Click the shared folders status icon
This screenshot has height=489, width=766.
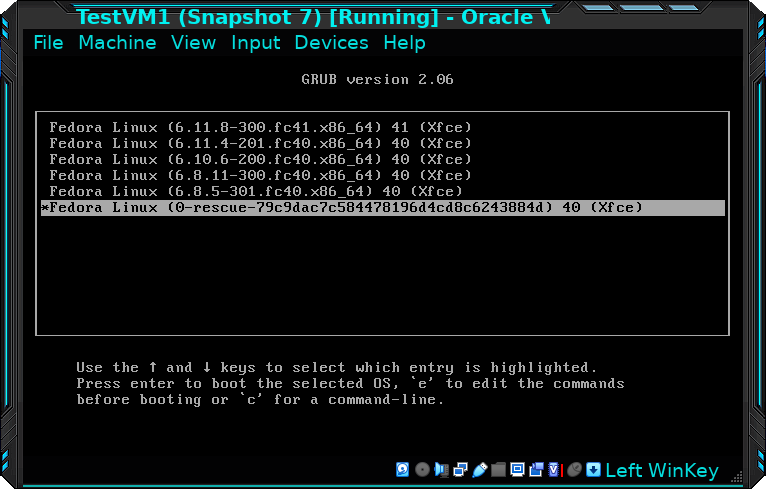[498, 469]
